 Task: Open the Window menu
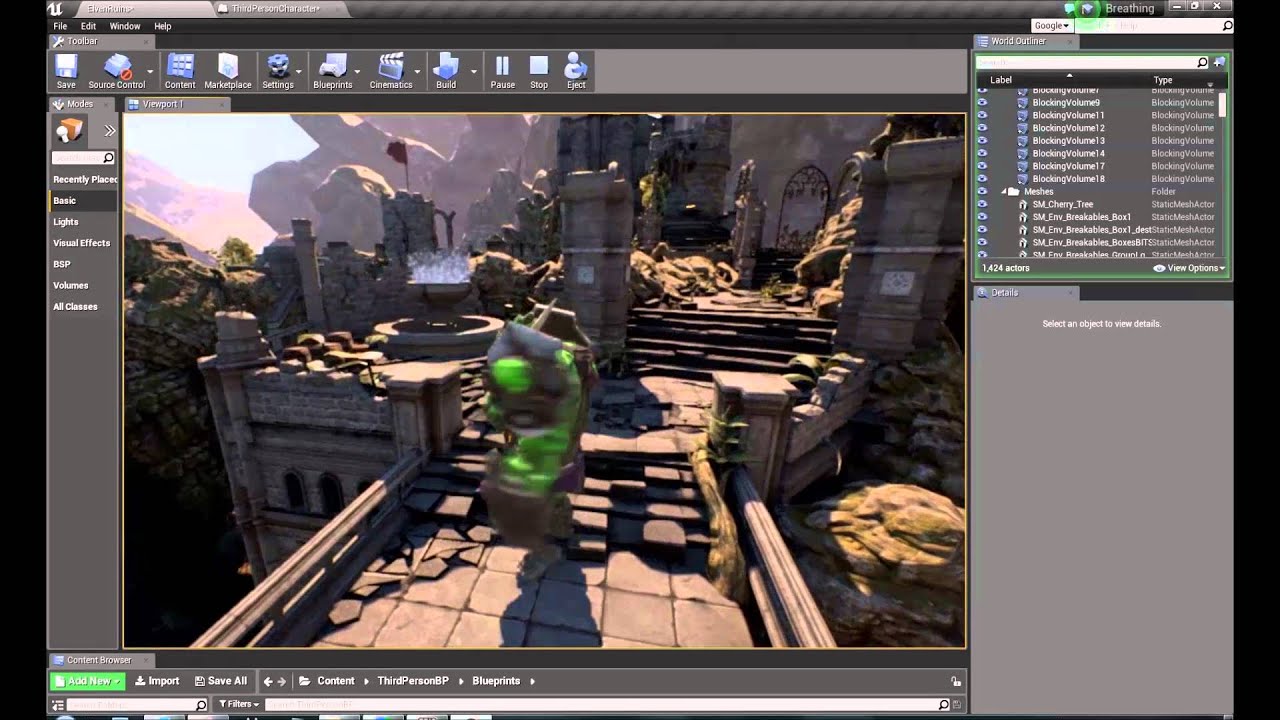point(125,26)
